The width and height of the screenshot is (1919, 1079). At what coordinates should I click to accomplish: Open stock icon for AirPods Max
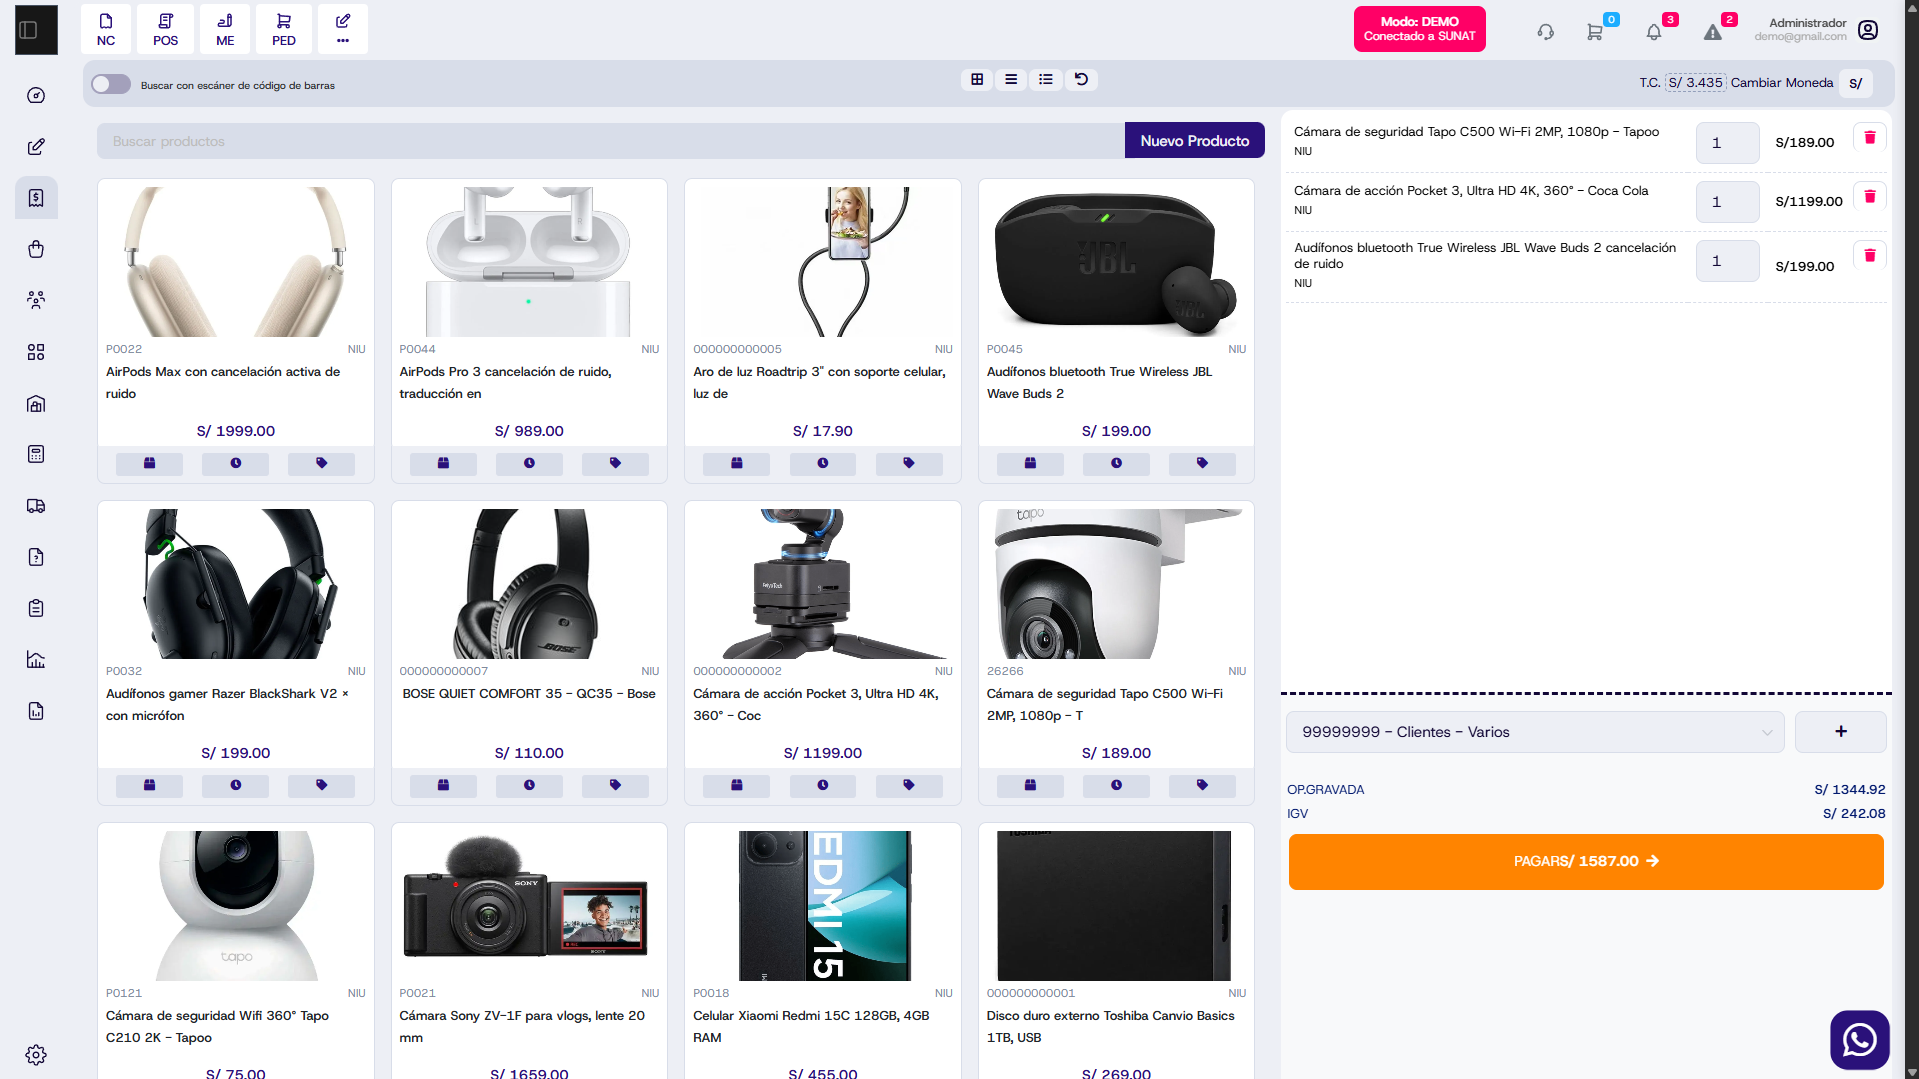(150, 463)
